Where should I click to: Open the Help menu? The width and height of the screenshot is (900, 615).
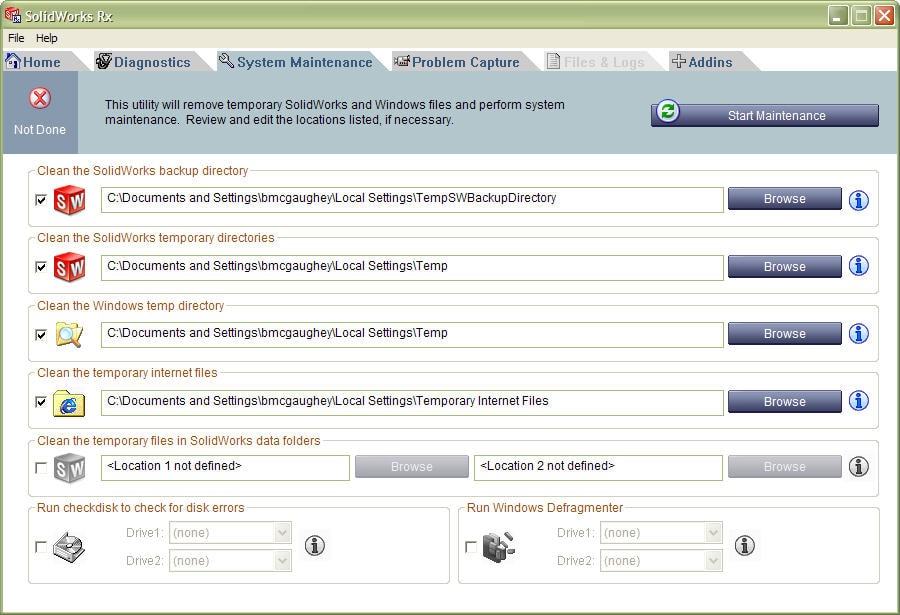coord(46,38)
